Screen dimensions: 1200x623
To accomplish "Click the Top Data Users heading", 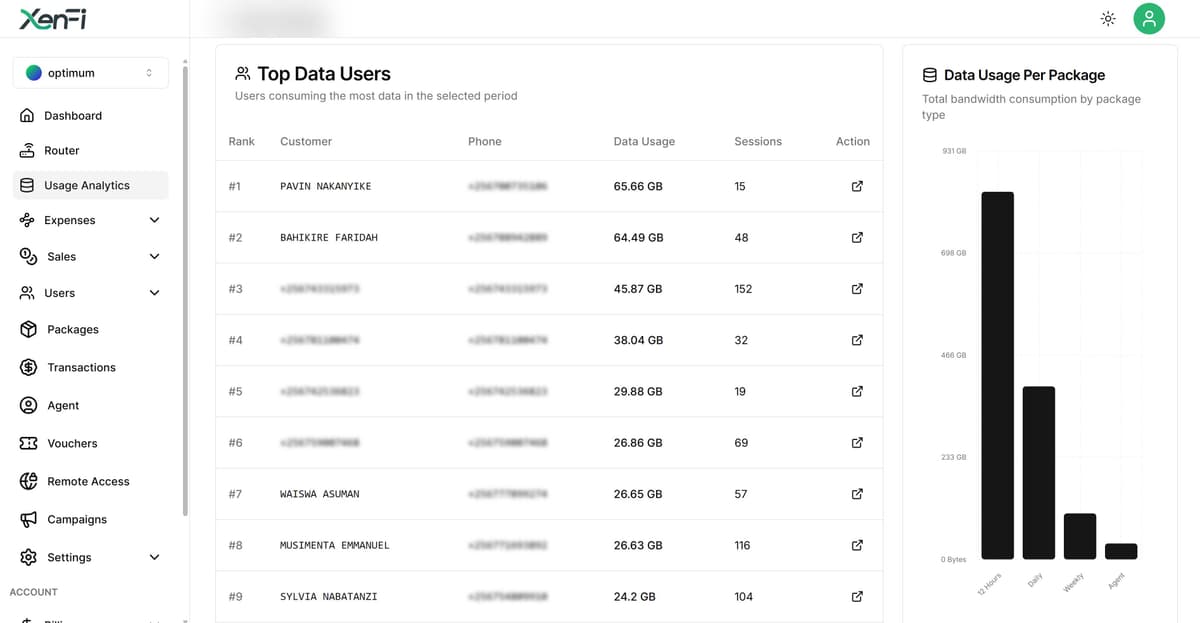I will pos(324,74).
